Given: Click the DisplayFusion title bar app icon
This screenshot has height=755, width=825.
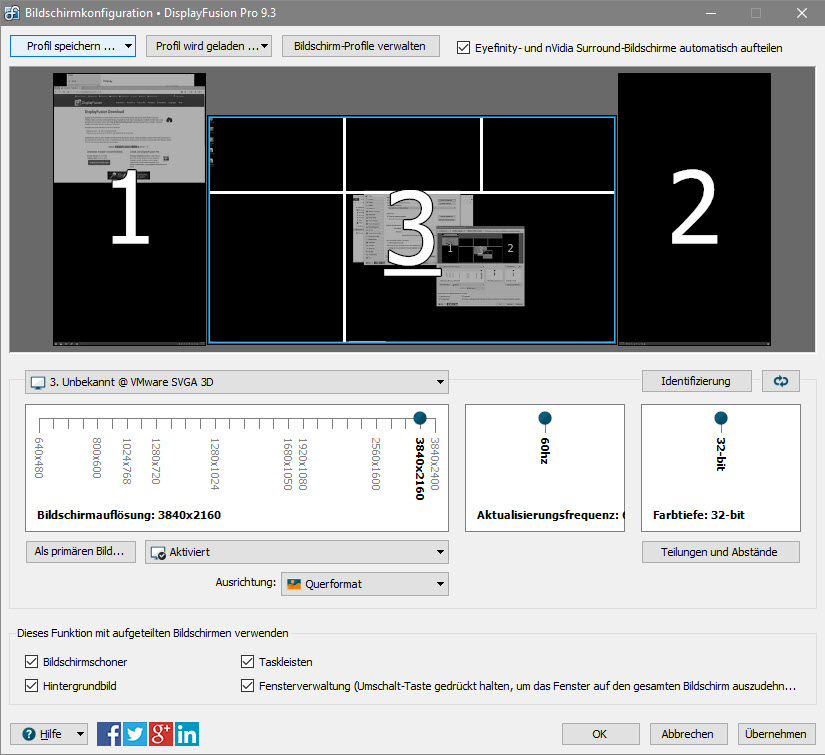Looking at the screenshot, I should point(11,14).
